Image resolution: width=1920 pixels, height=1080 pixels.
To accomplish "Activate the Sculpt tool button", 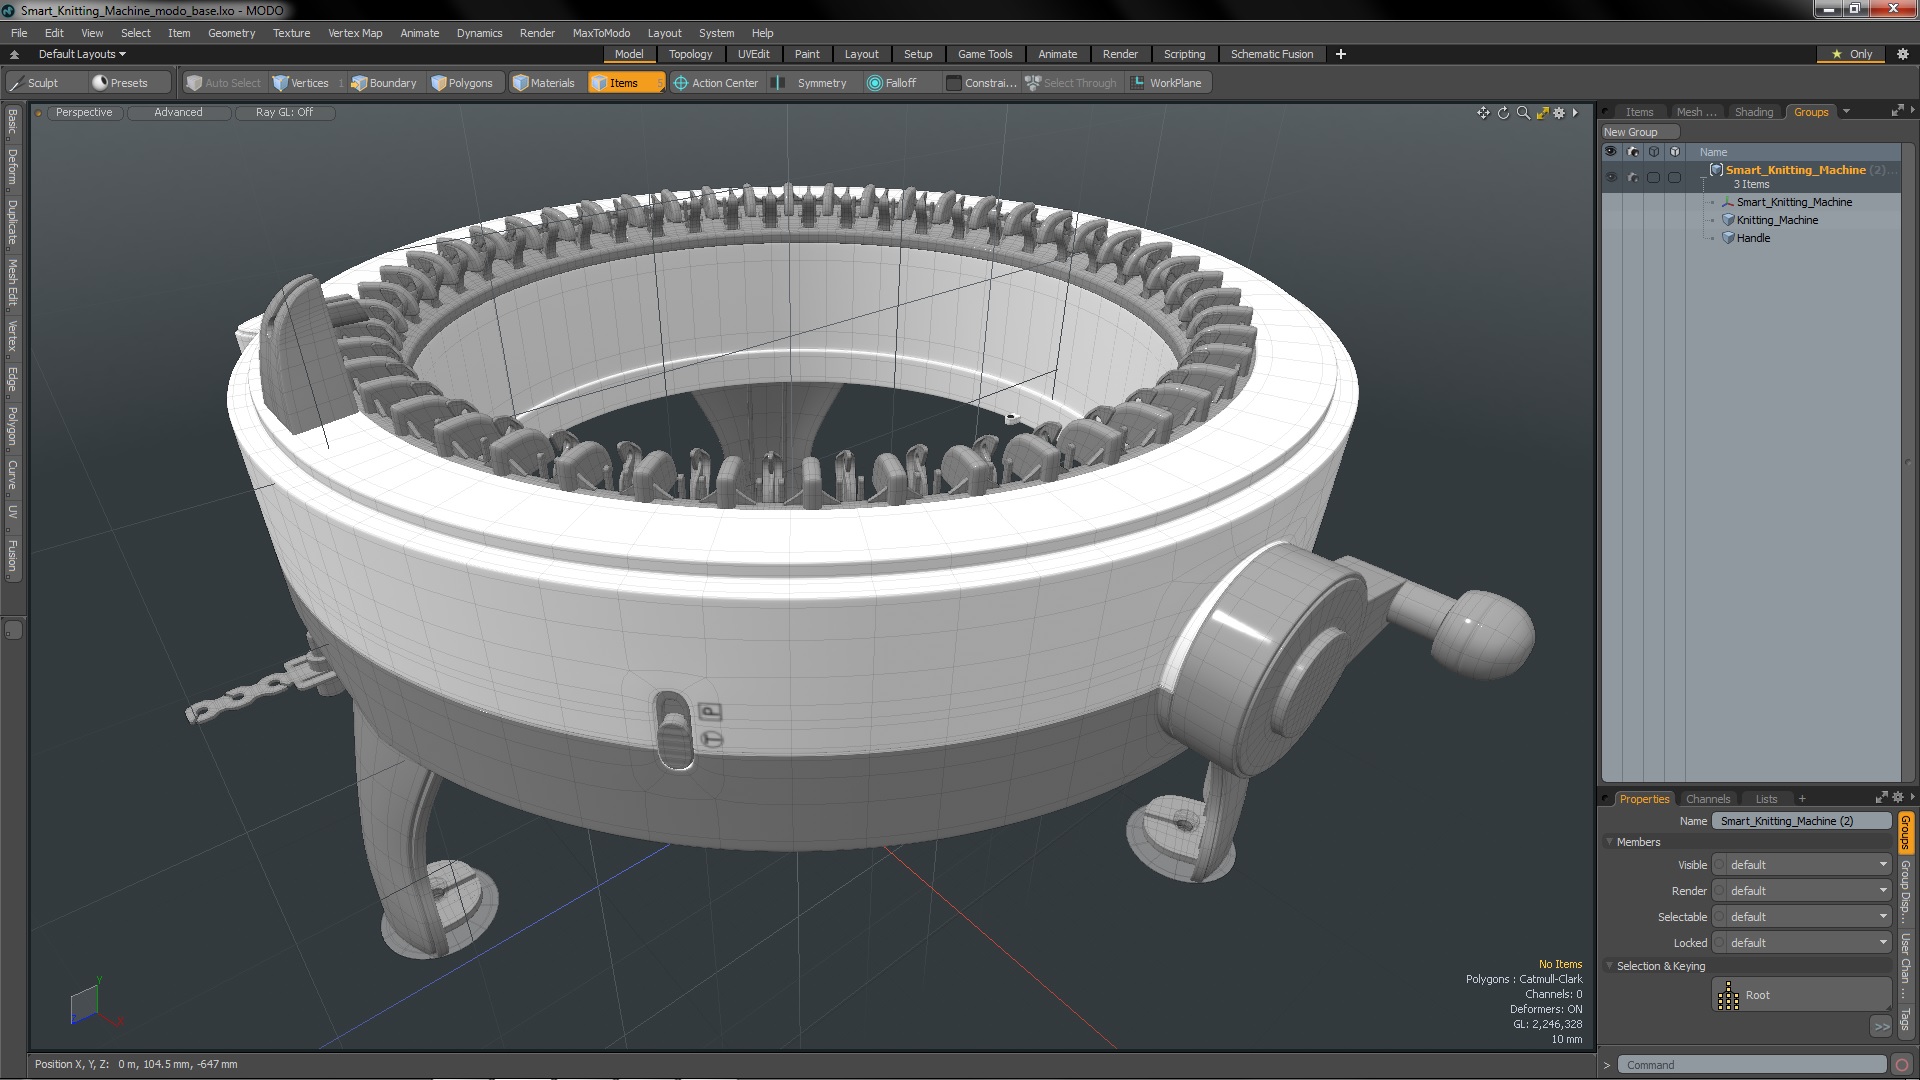I will point(45,83).
